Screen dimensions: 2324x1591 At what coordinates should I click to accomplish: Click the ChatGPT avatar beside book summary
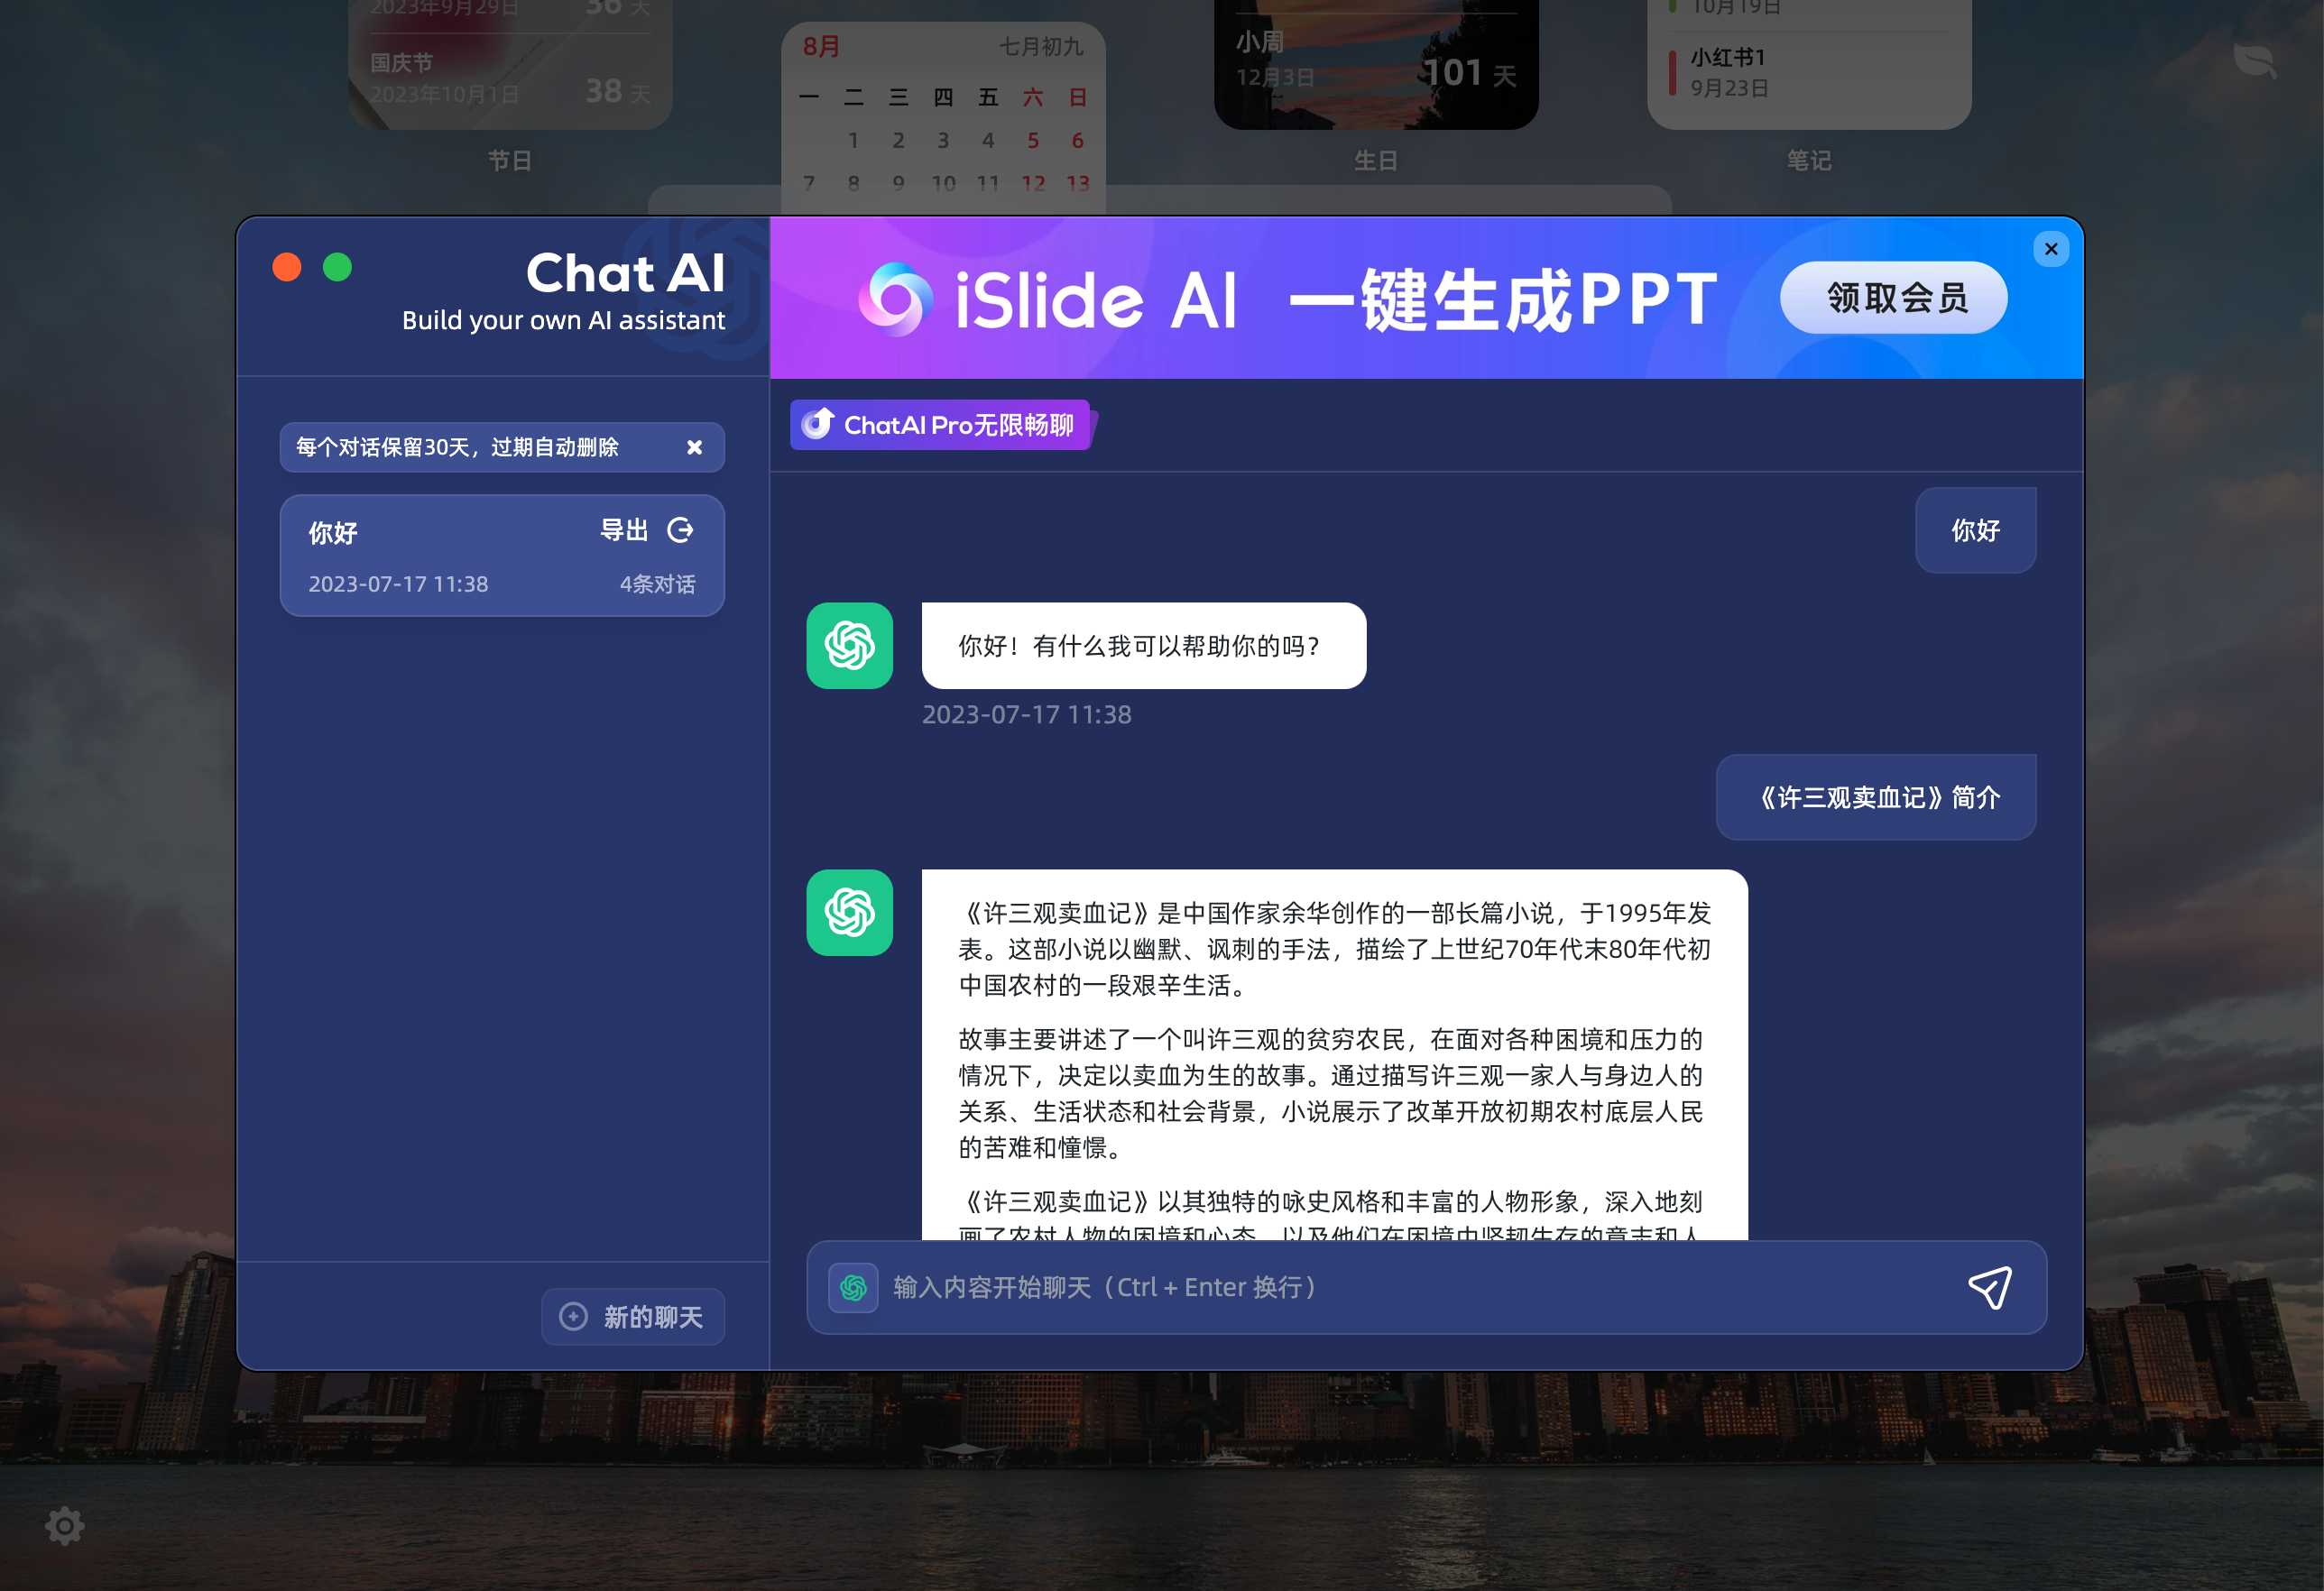coord(849,912)
